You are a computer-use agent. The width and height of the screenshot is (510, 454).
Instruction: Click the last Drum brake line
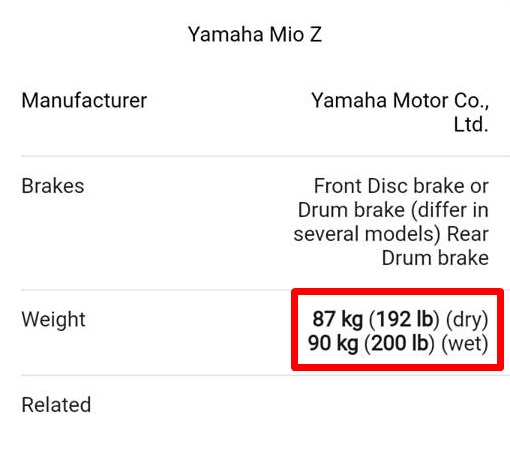435,258
